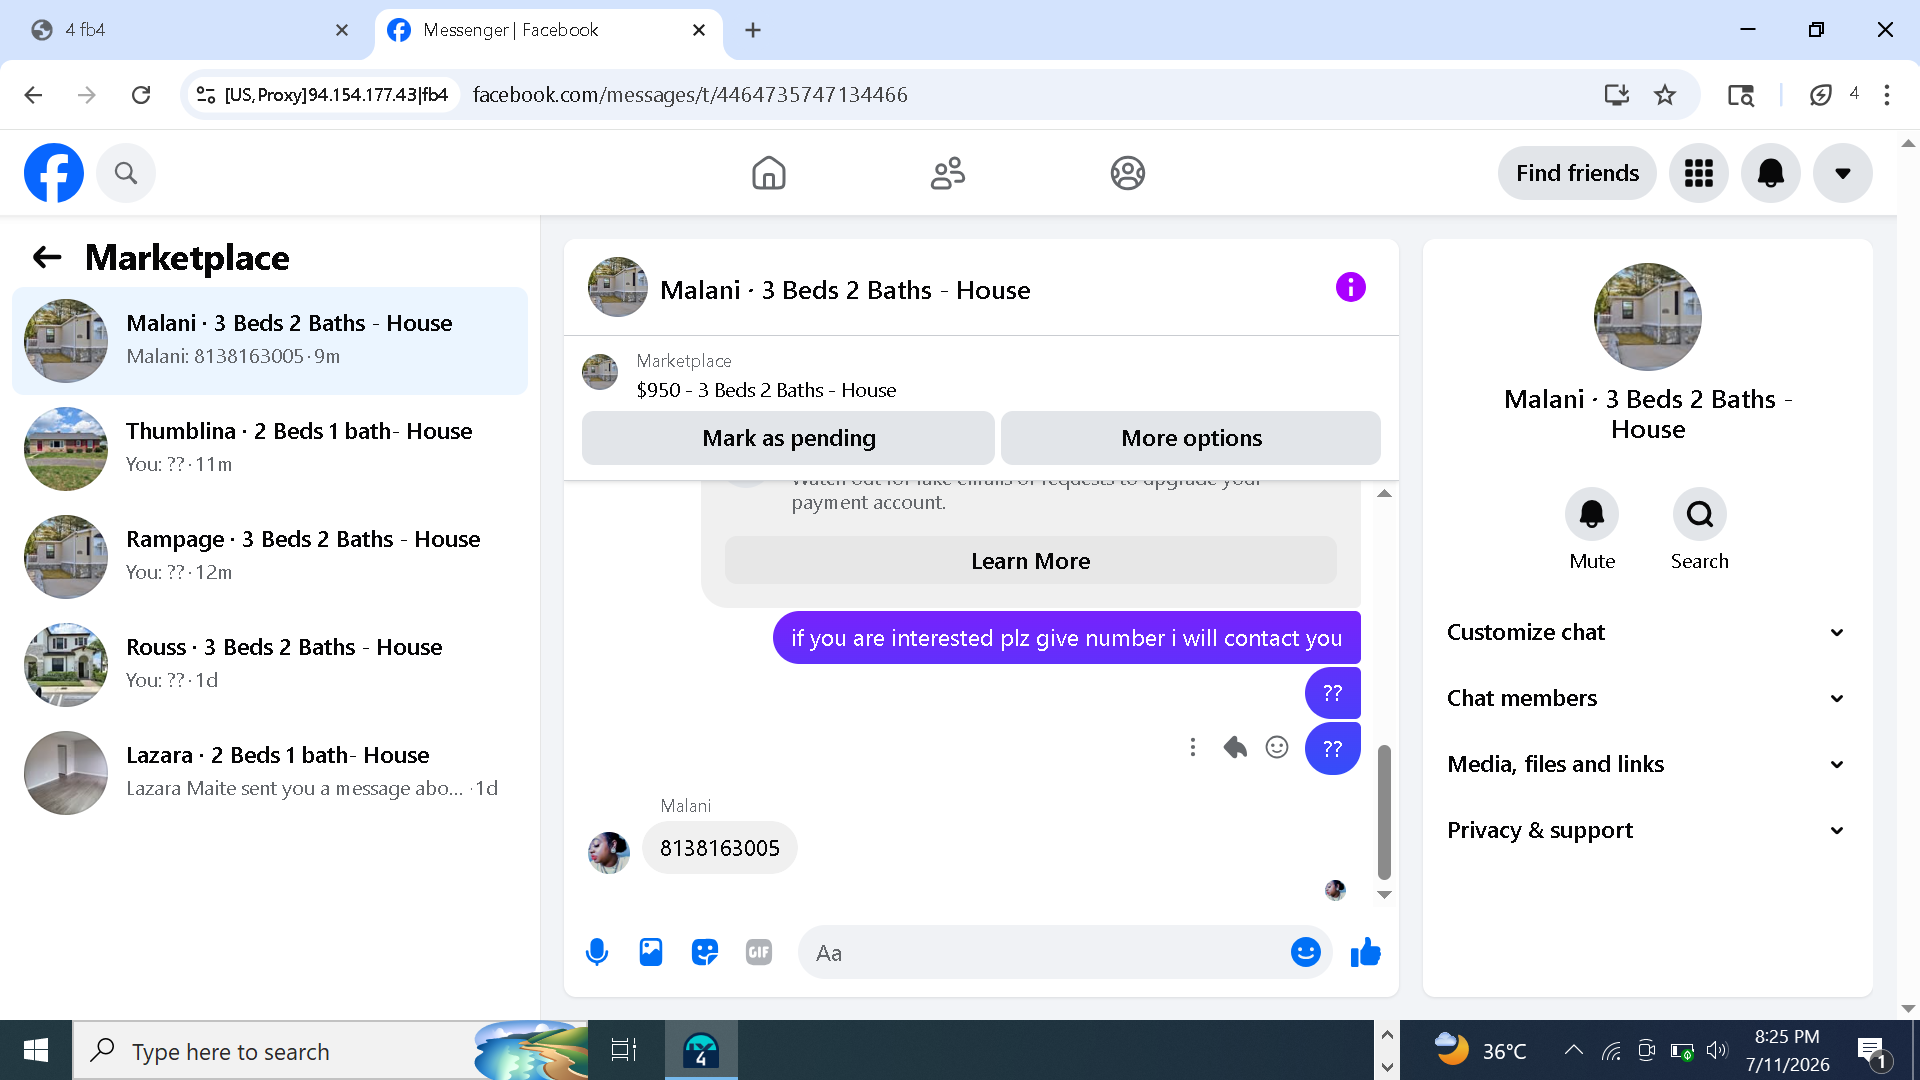Open the Windows Start menu
Image resolution: width=1920 pixels, height=1080 pixels.
point(36,1050)
